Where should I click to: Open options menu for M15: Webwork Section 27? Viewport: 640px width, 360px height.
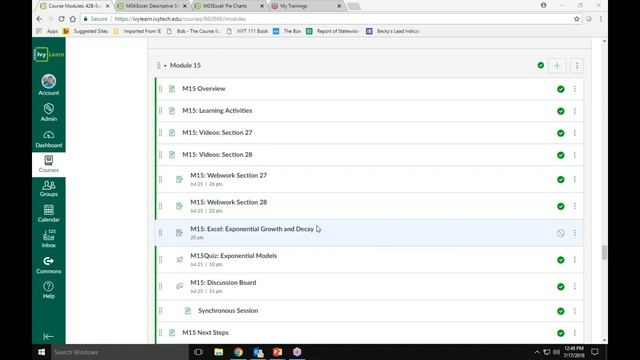tap(575, 180)
